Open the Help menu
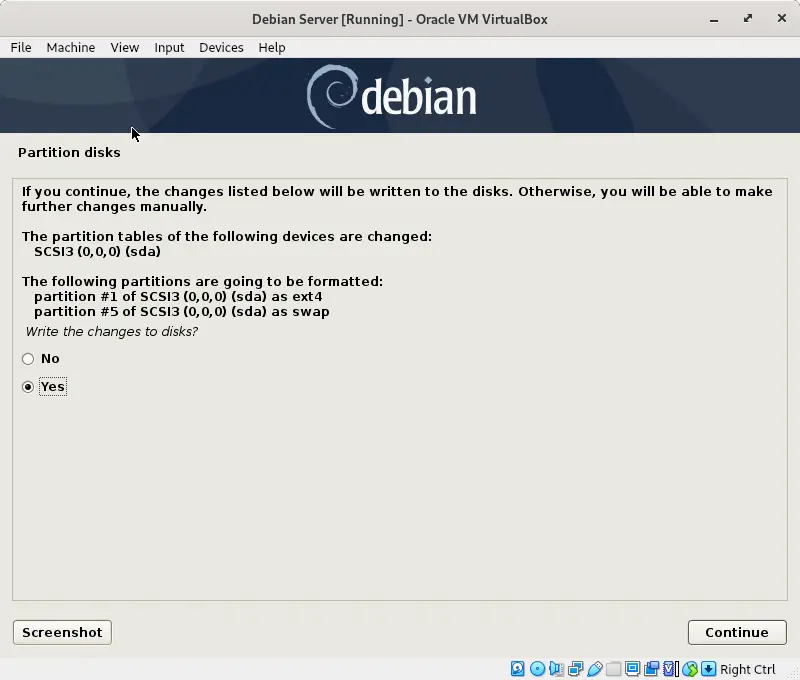Screen dimensions: 800x680 tap(272, 47)
